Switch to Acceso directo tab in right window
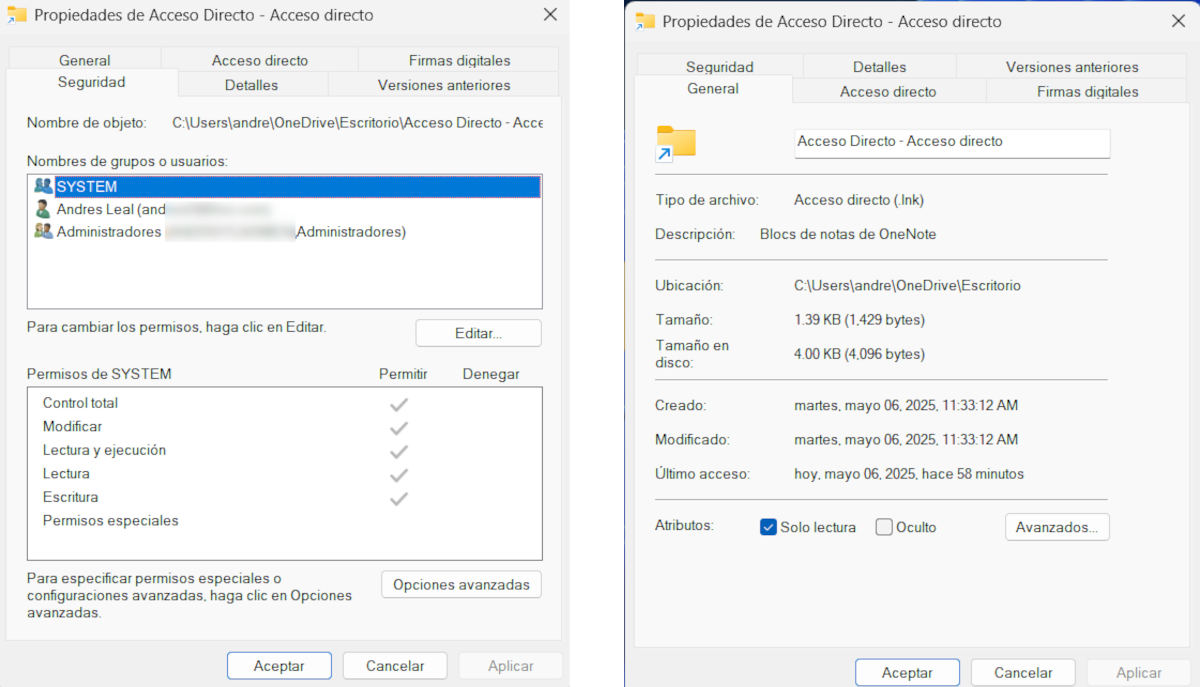This screenshot has width=1200, height=687. (888, 91)
